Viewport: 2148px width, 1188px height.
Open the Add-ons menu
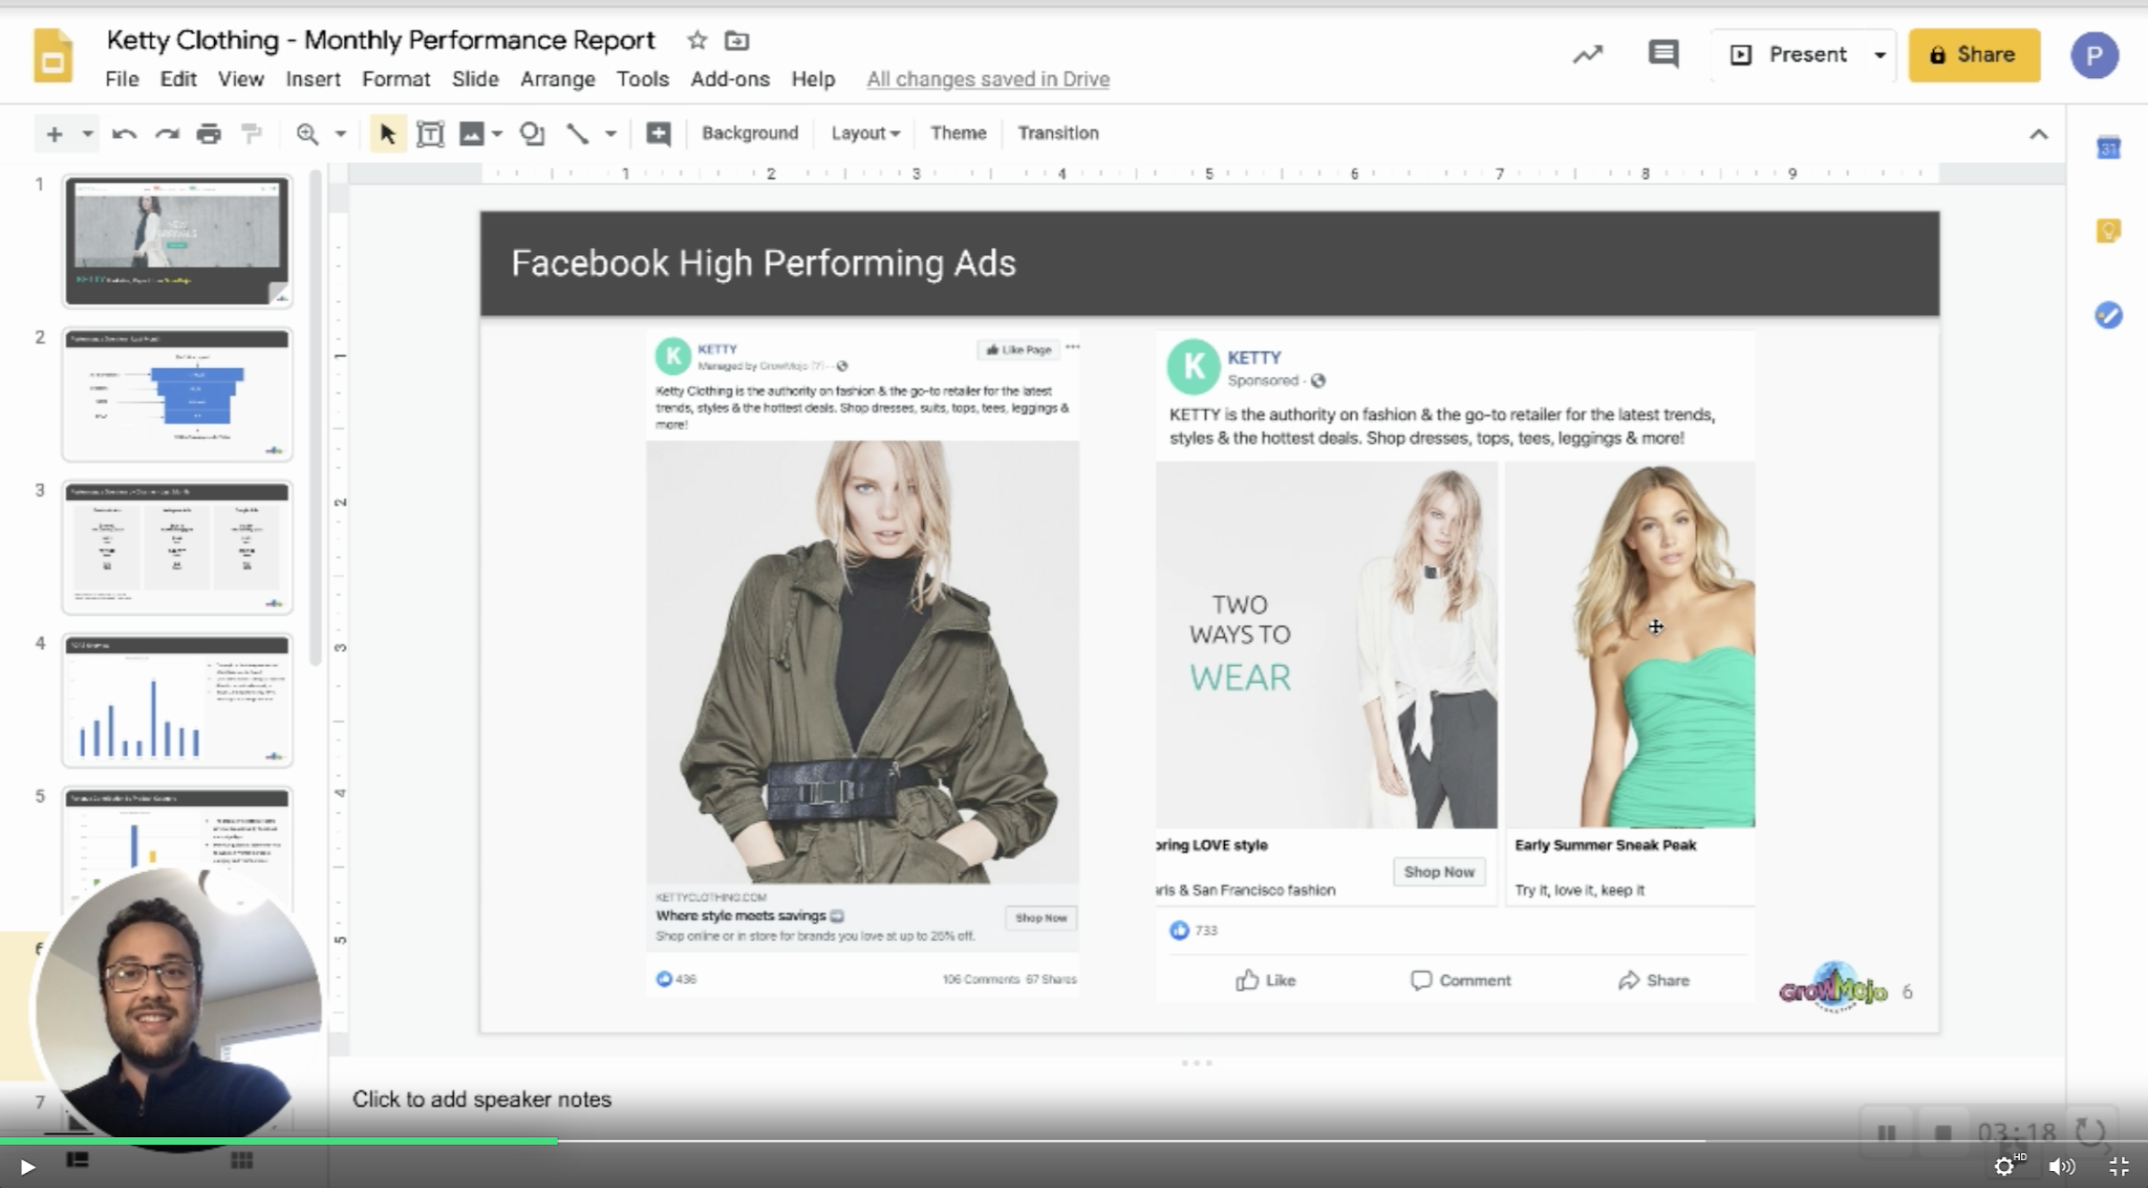730,79
